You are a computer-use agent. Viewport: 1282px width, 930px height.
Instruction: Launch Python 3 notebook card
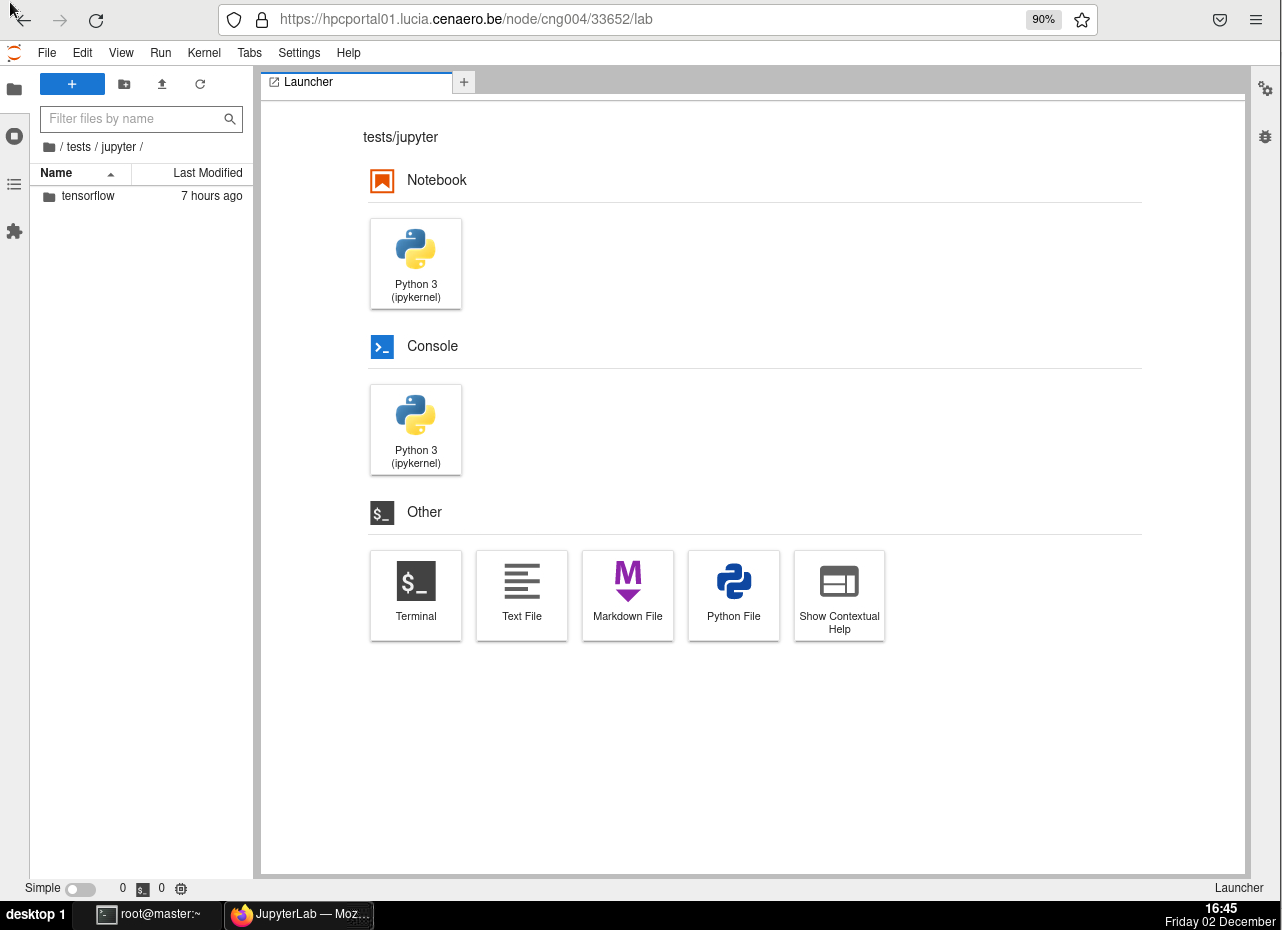point(416,264)
